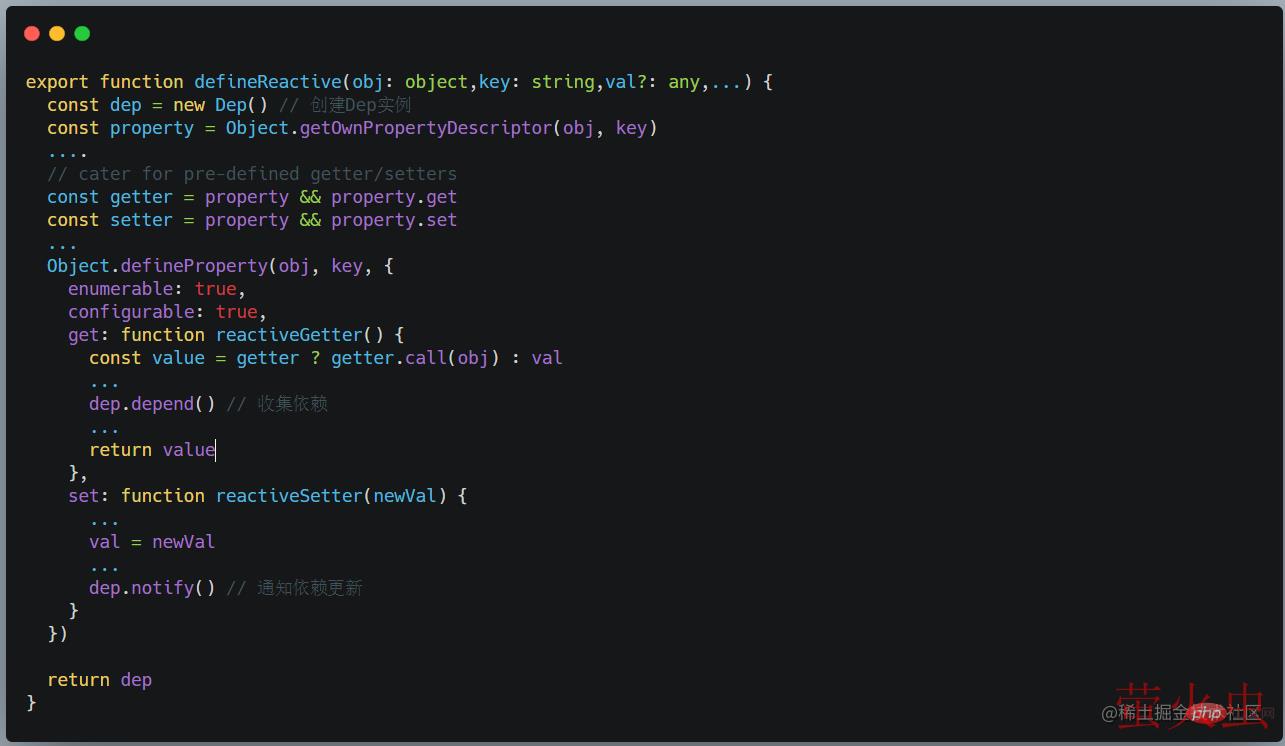Click the 稀土掘金 watermark text

[x=1152, y=713]
